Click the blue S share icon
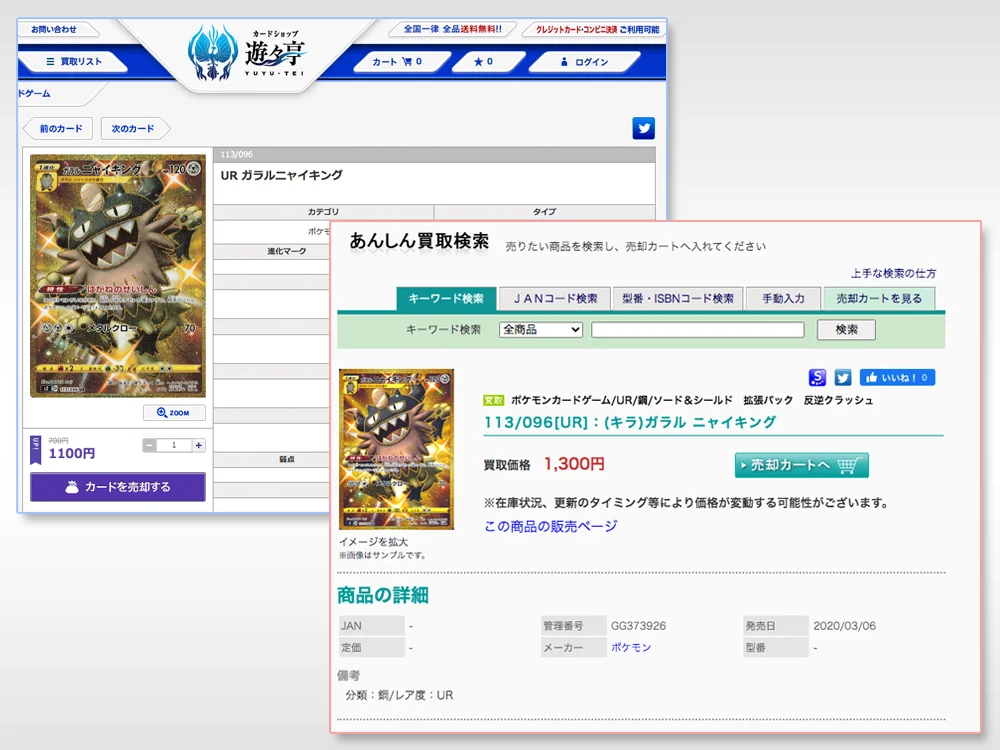The image size is (1000, 750). 817,378
